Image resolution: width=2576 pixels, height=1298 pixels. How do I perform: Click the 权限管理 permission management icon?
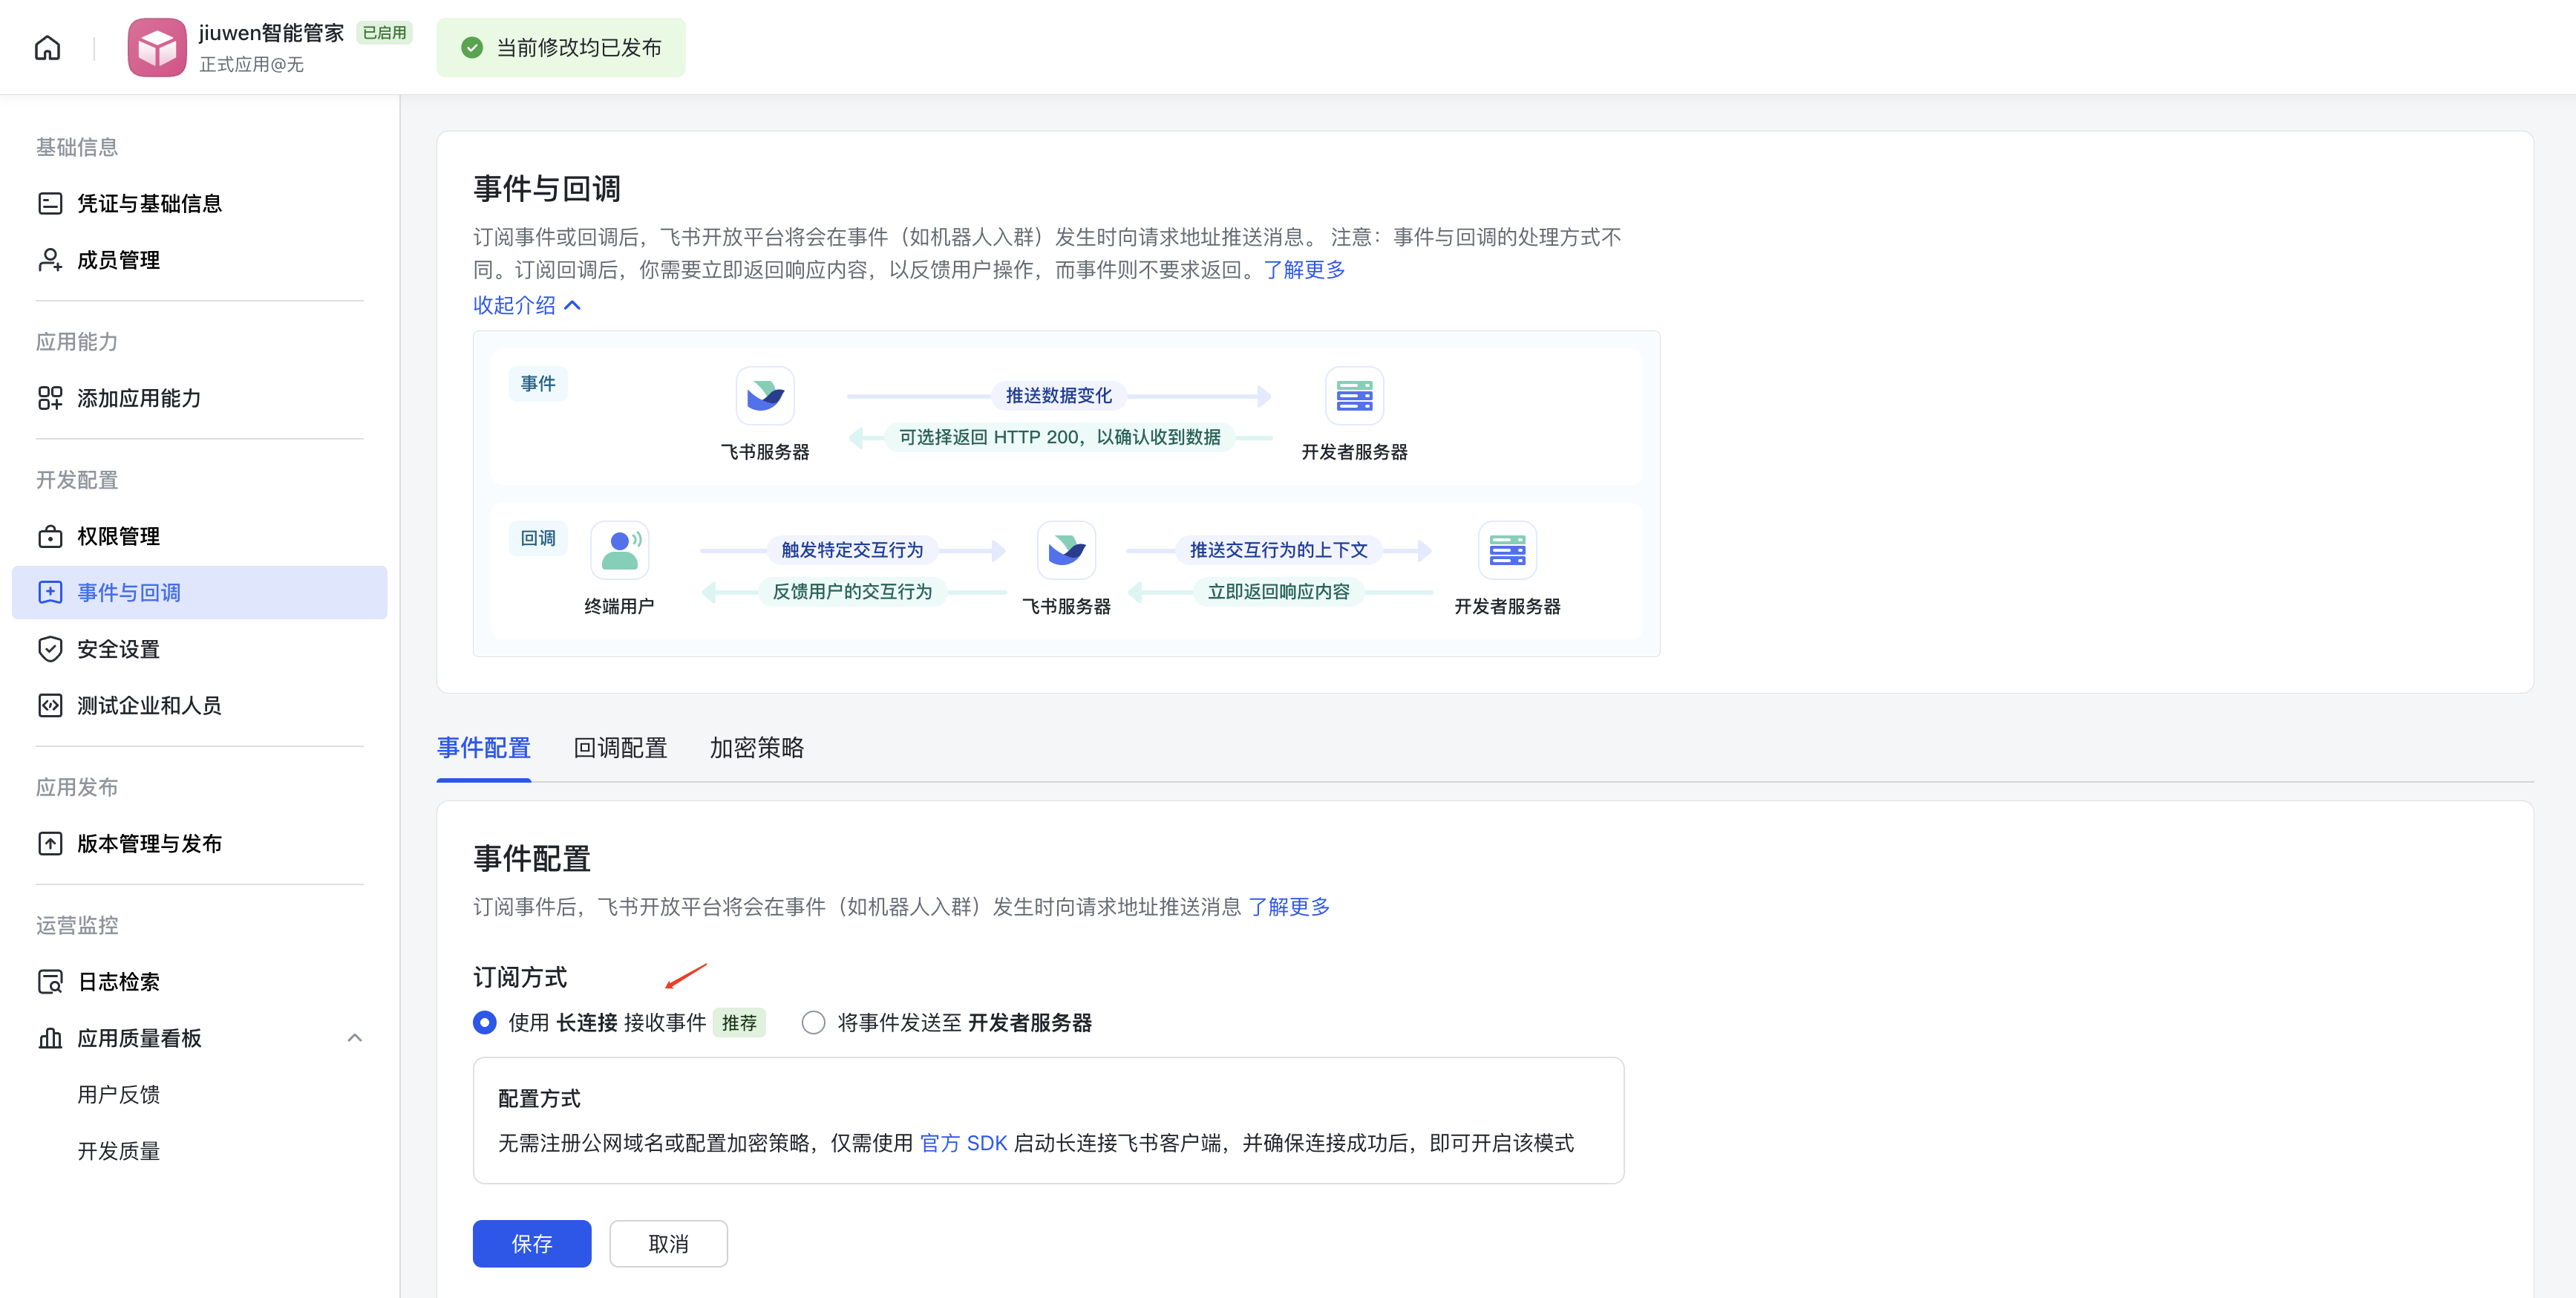coord(51,536)
